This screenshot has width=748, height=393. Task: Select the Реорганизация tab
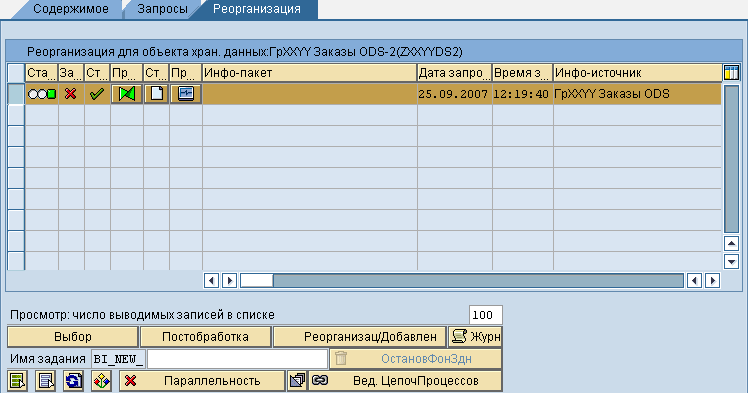(x=257, y=9)
